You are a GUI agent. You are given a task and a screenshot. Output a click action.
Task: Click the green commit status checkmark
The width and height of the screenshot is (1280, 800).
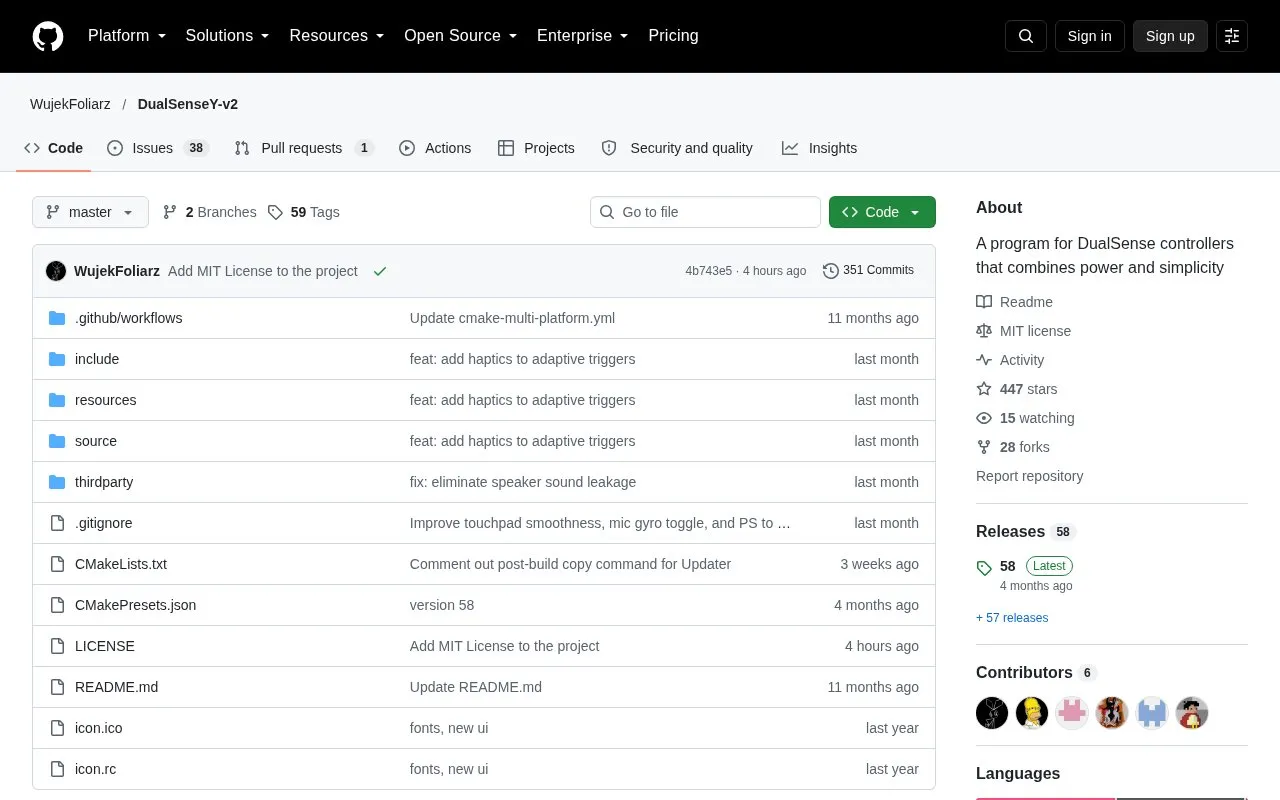click(380, 271)
